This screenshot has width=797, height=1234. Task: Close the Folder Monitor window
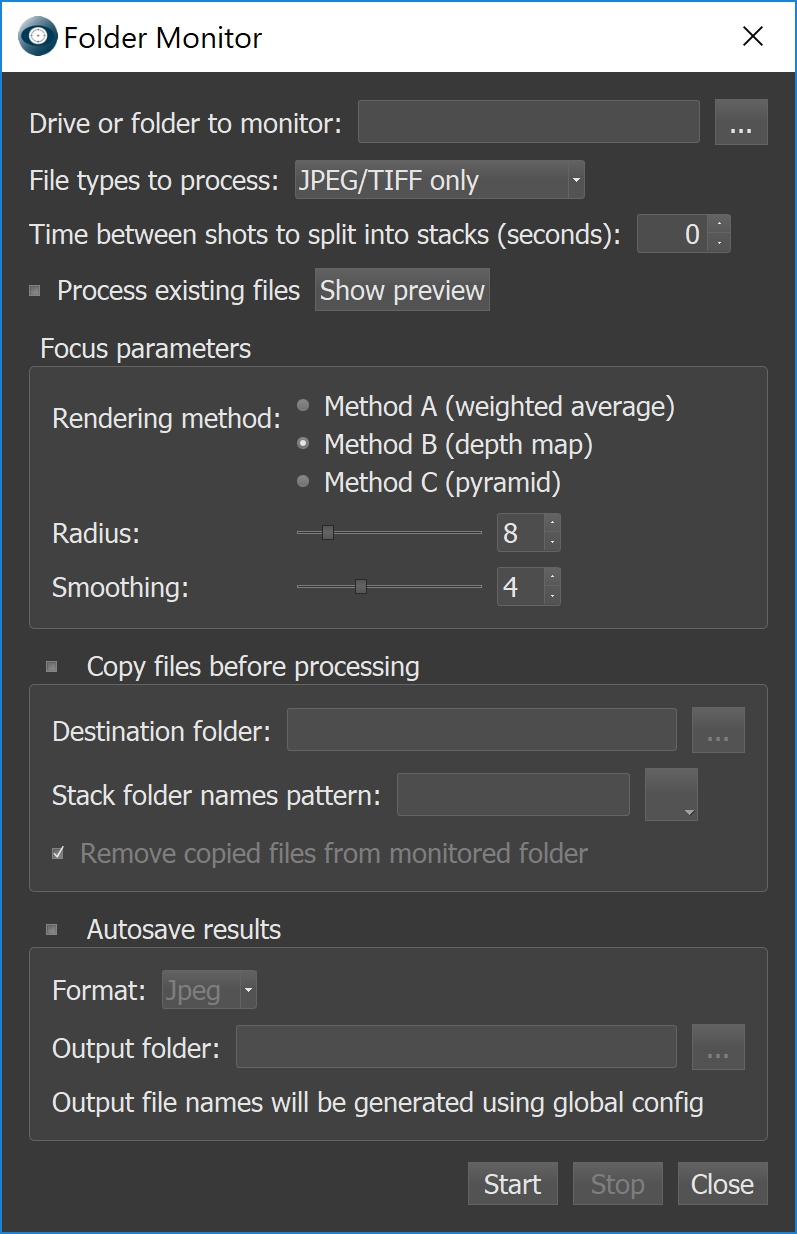[x=753, y=37]
